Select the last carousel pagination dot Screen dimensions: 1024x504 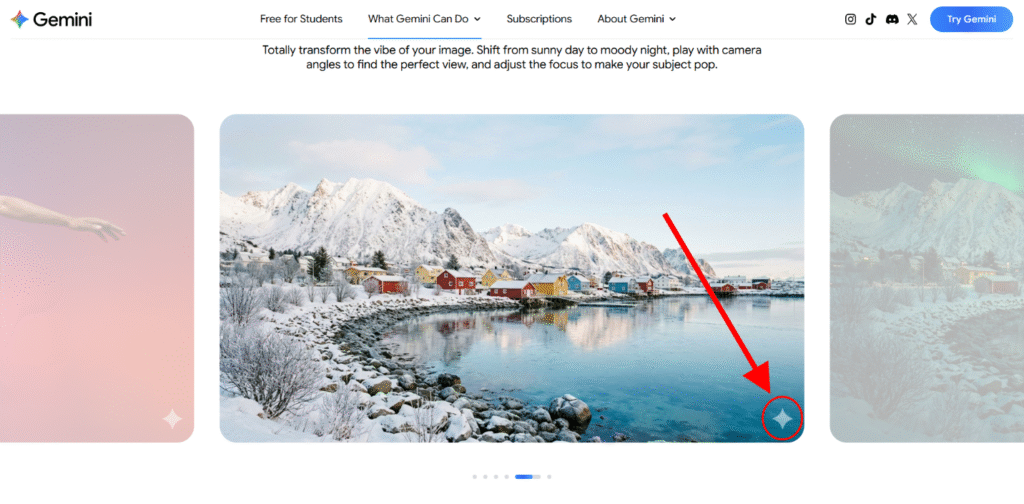pyautogui.click(x=549, y=477)
